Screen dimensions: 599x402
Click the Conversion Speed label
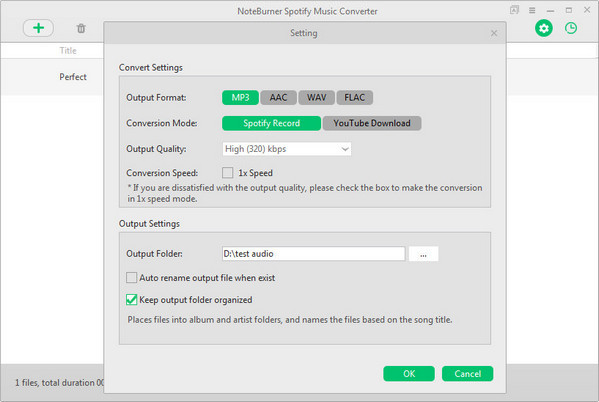tap(162, 173)
